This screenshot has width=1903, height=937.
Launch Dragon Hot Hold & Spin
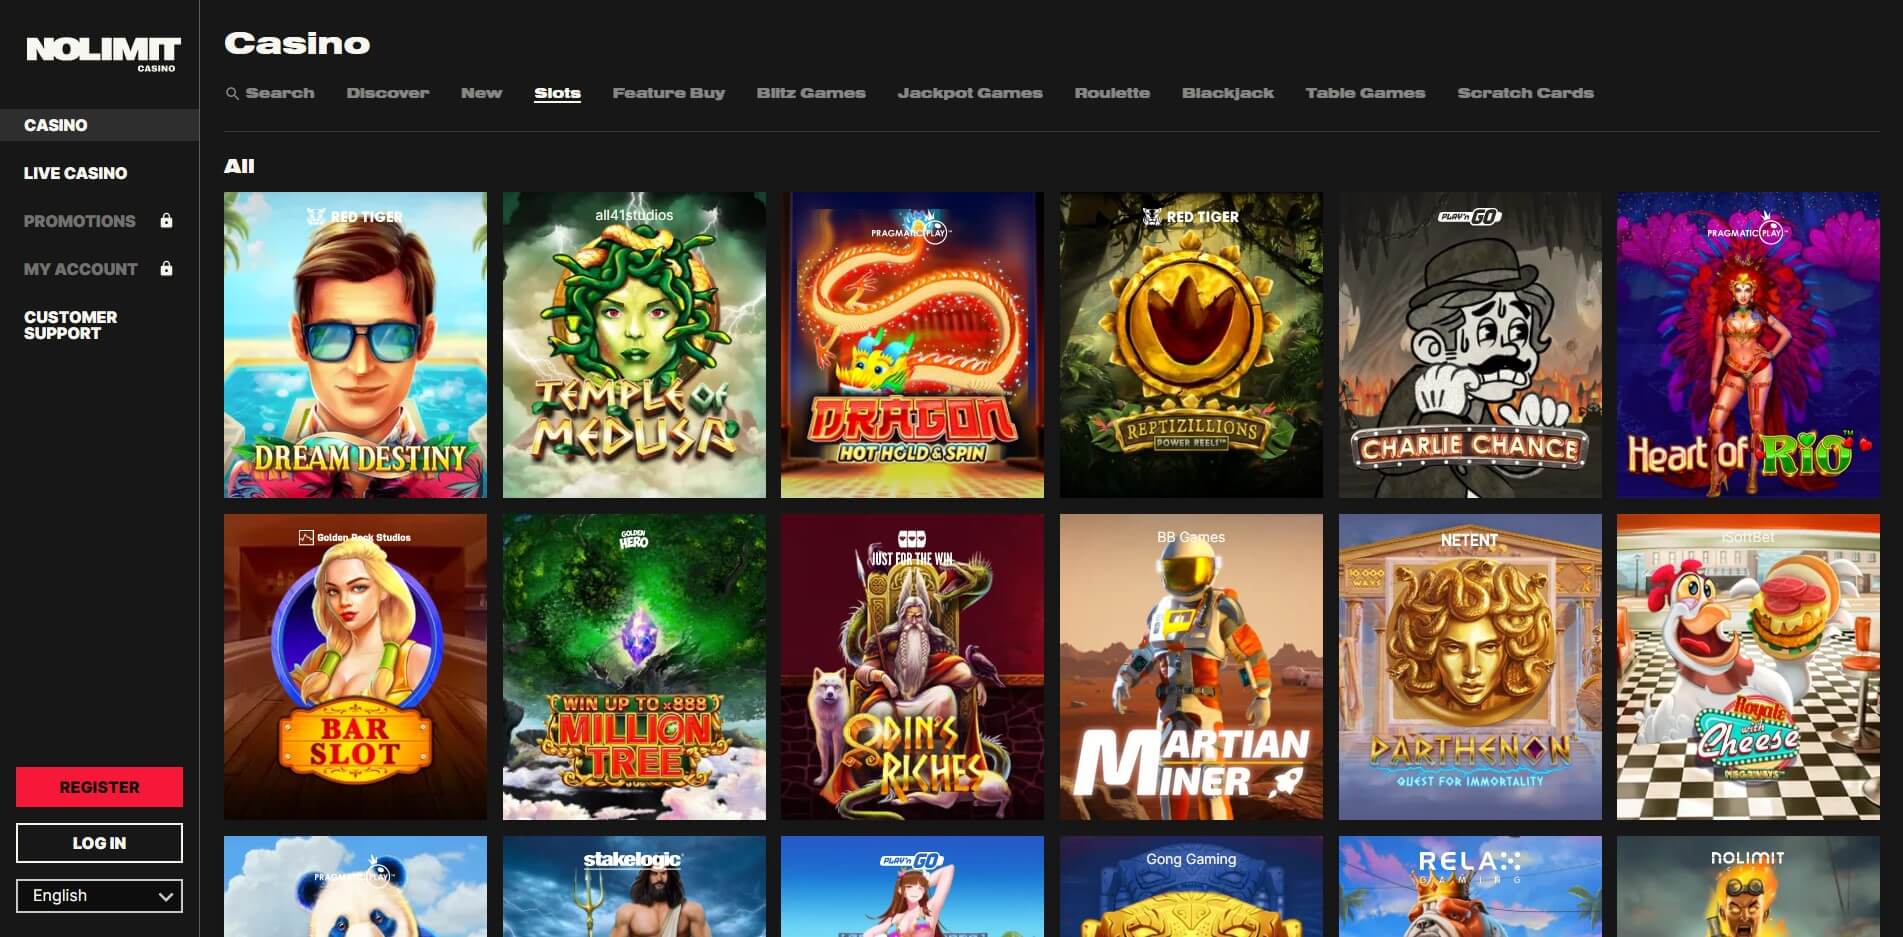click(912, 345)
